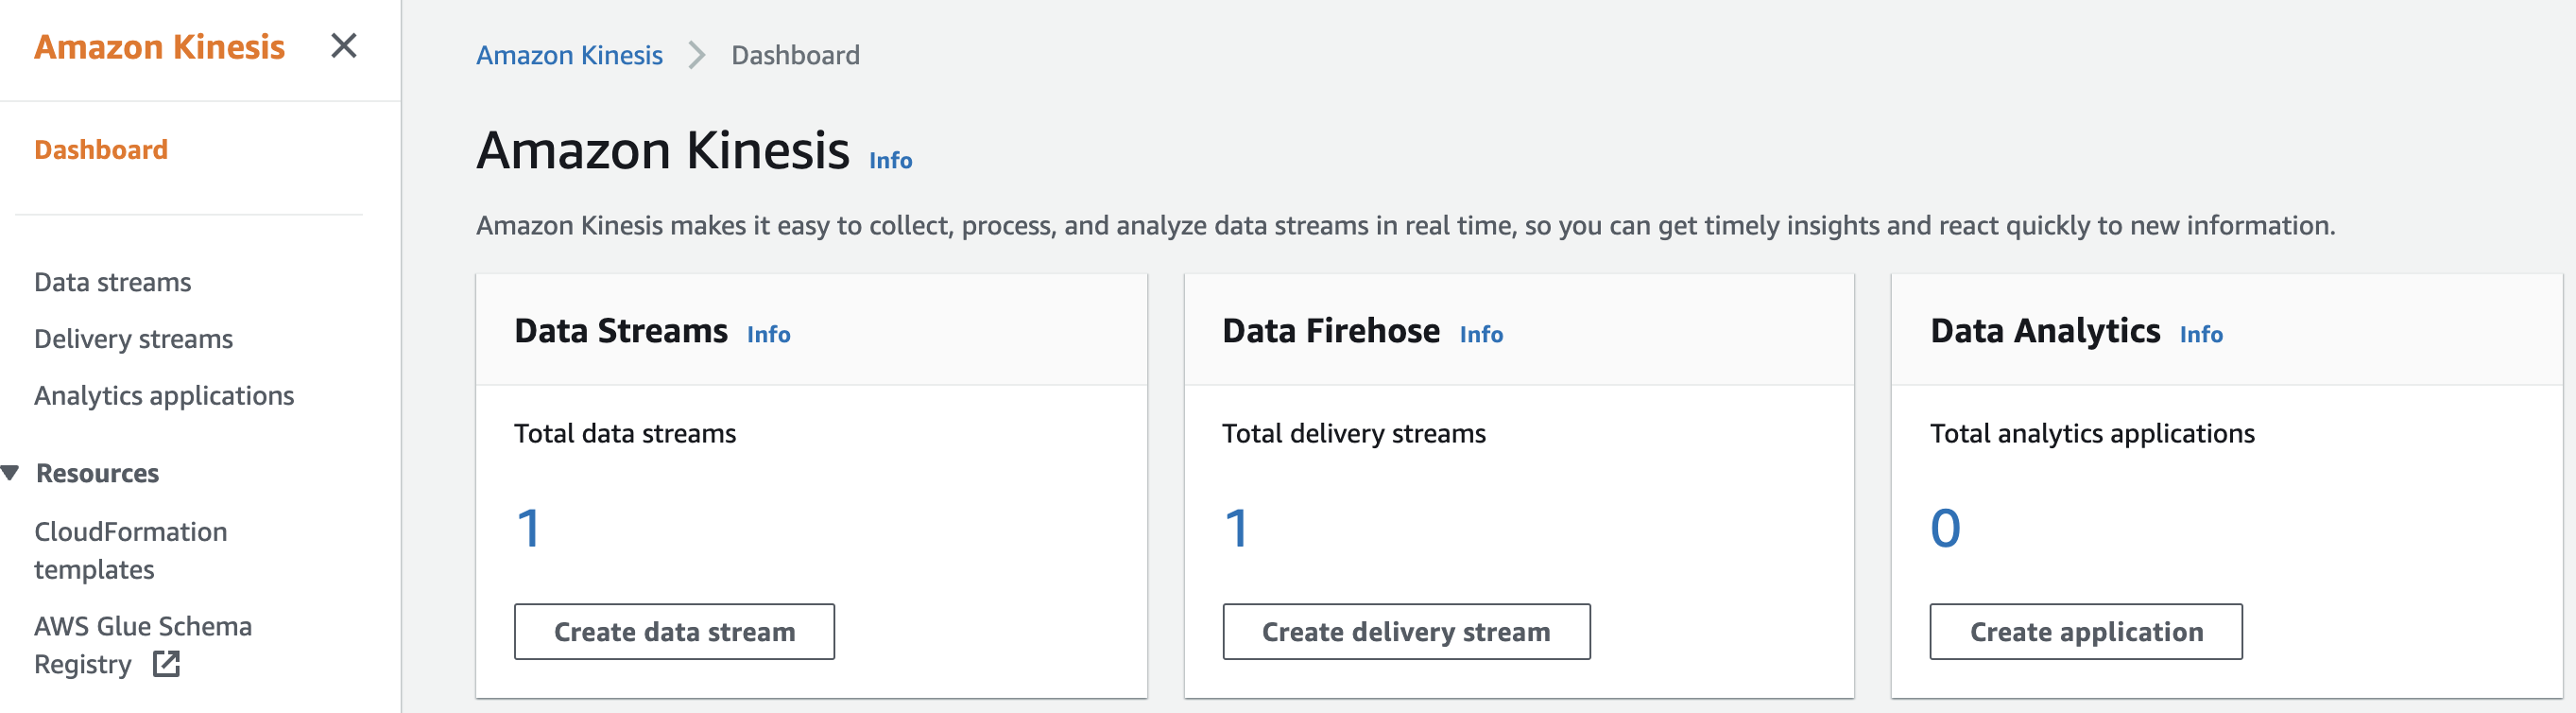This screenshot has width=2576, height=713.
Task: Open AWS Glue Schema Registry link
Action: tap(143, 645)
